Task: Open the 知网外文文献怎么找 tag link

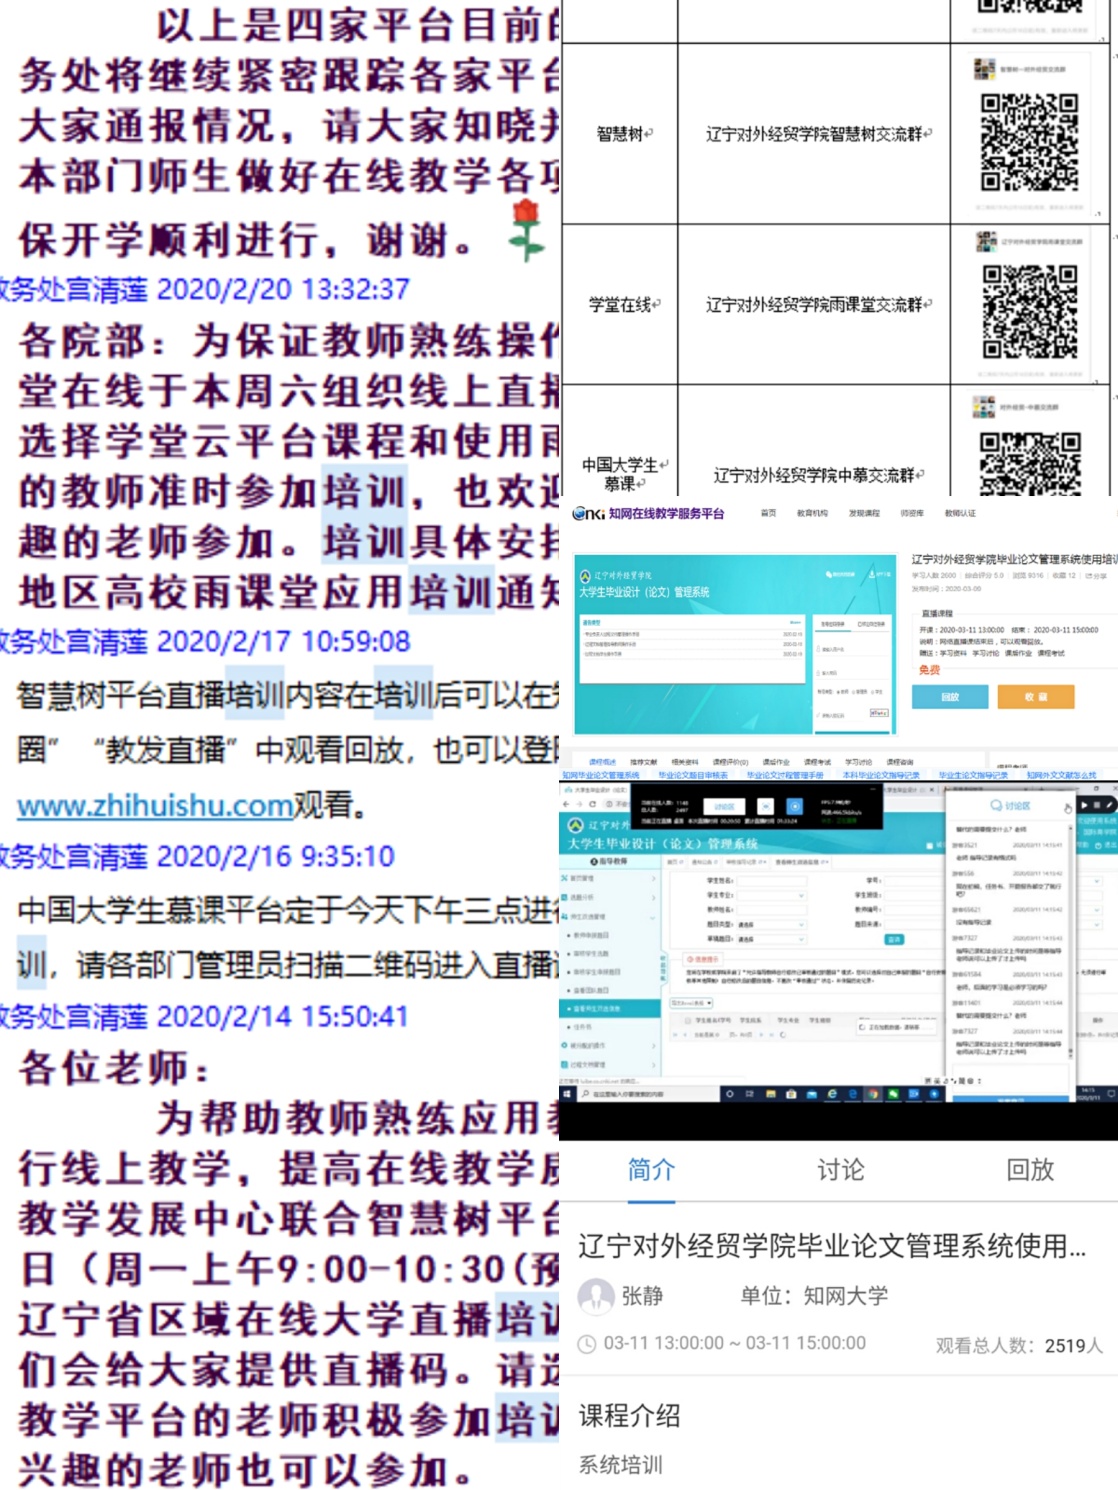Action: tap(1061, 775)
